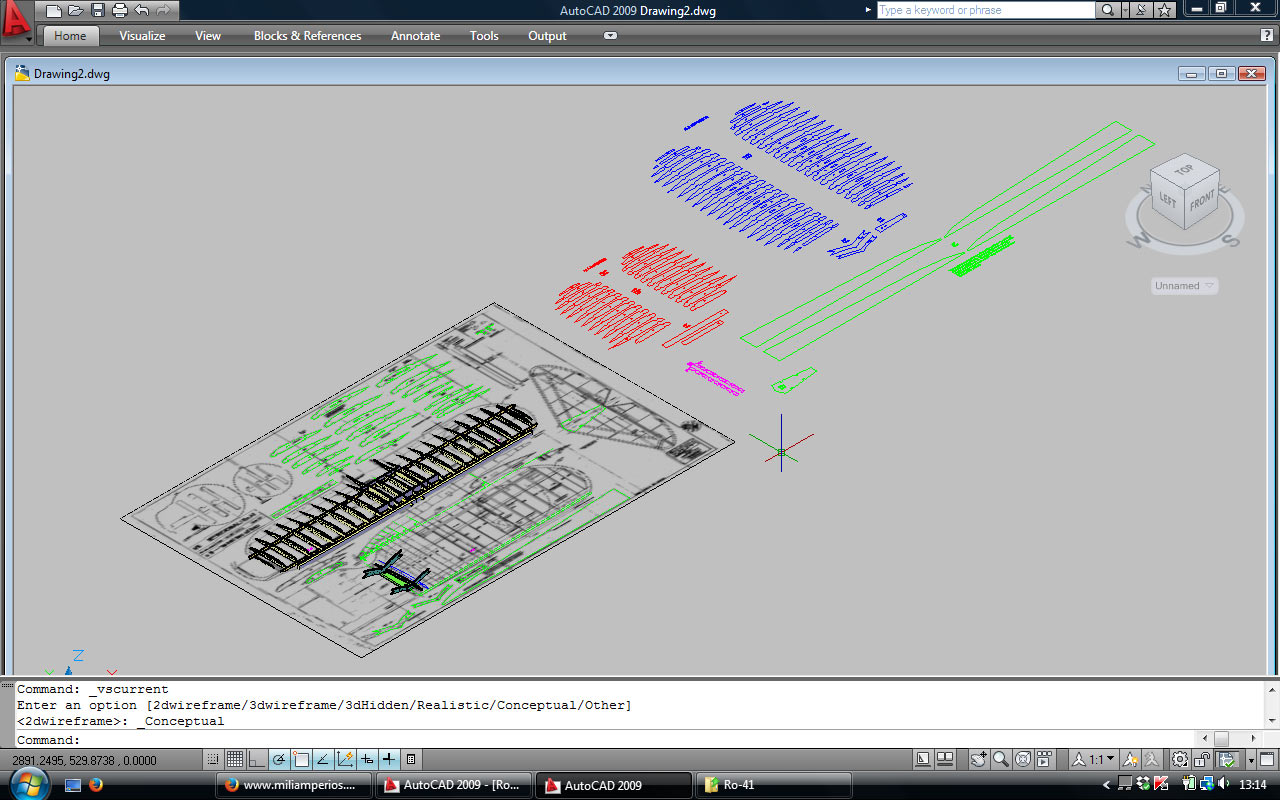
Task: Toggle Ortho Mode in status bar
Action: (x=257, y=760)
